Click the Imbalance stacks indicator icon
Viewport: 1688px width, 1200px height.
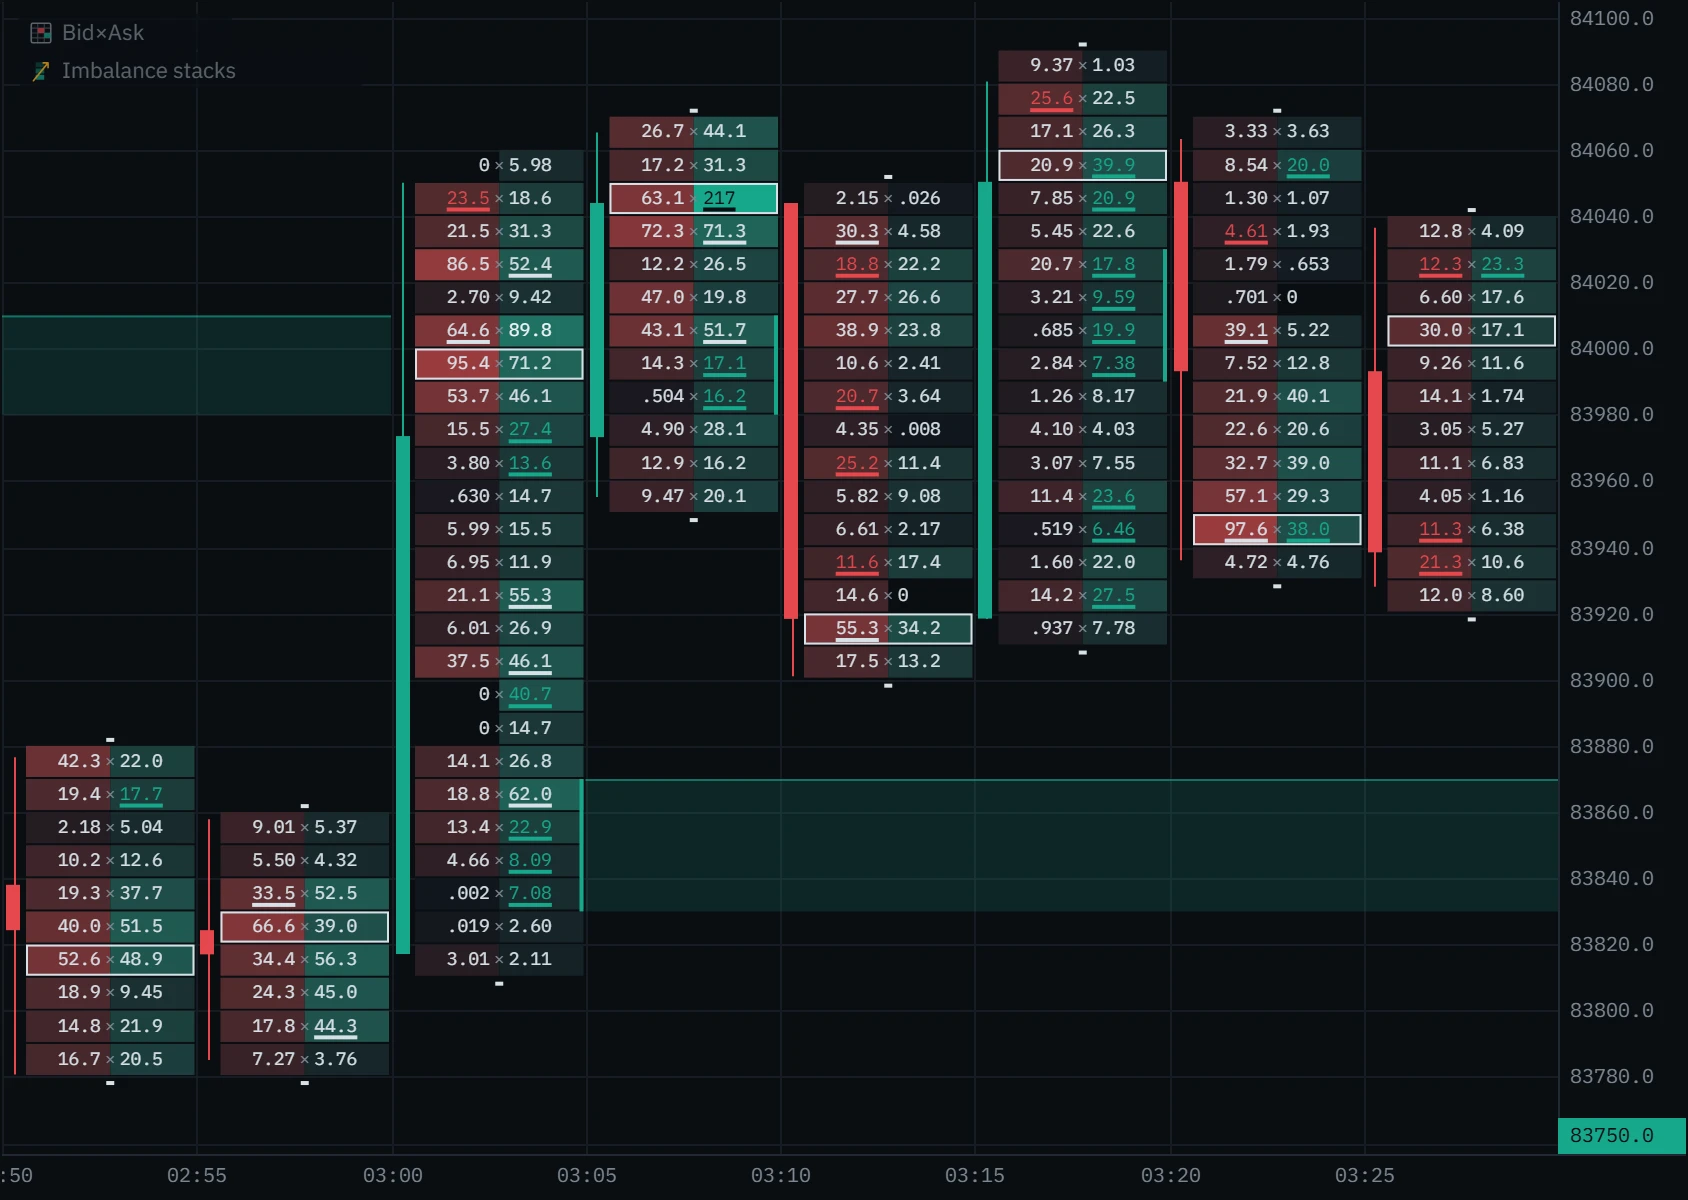41,71
